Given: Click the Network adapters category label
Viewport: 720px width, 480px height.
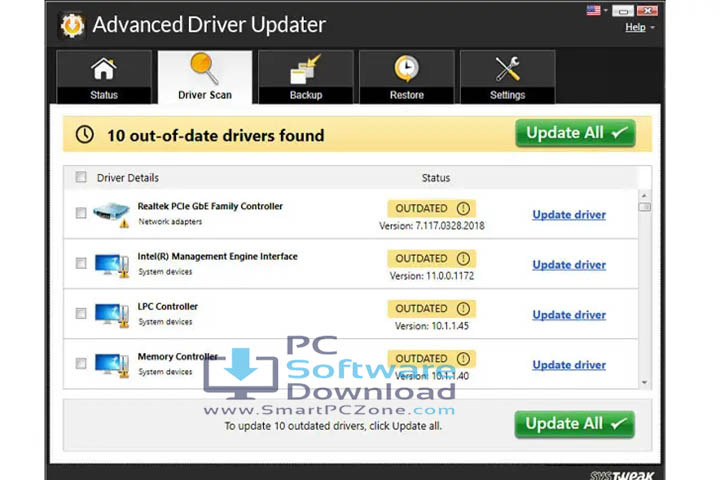Looking at the screenshot, I should click(x=170, y=221).
